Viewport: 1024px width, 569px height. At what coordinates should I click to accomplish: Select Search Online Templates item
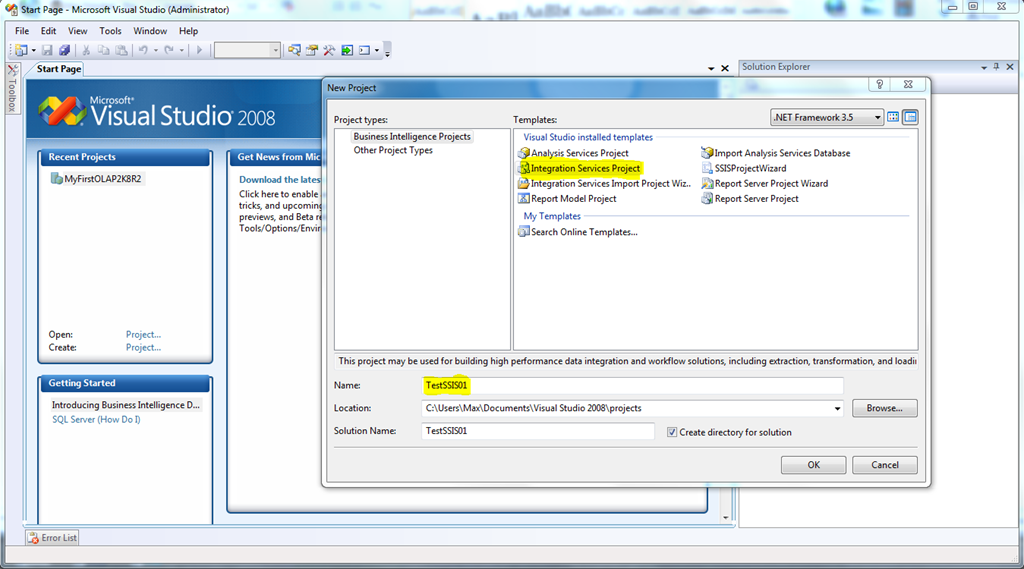578,232
